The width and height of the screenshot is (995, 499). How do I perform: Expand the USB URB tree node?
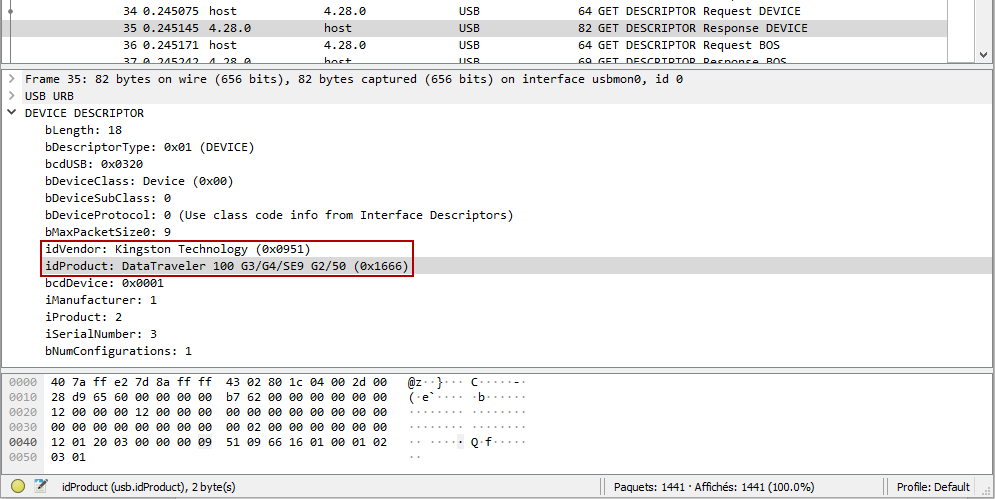(12, 96)
